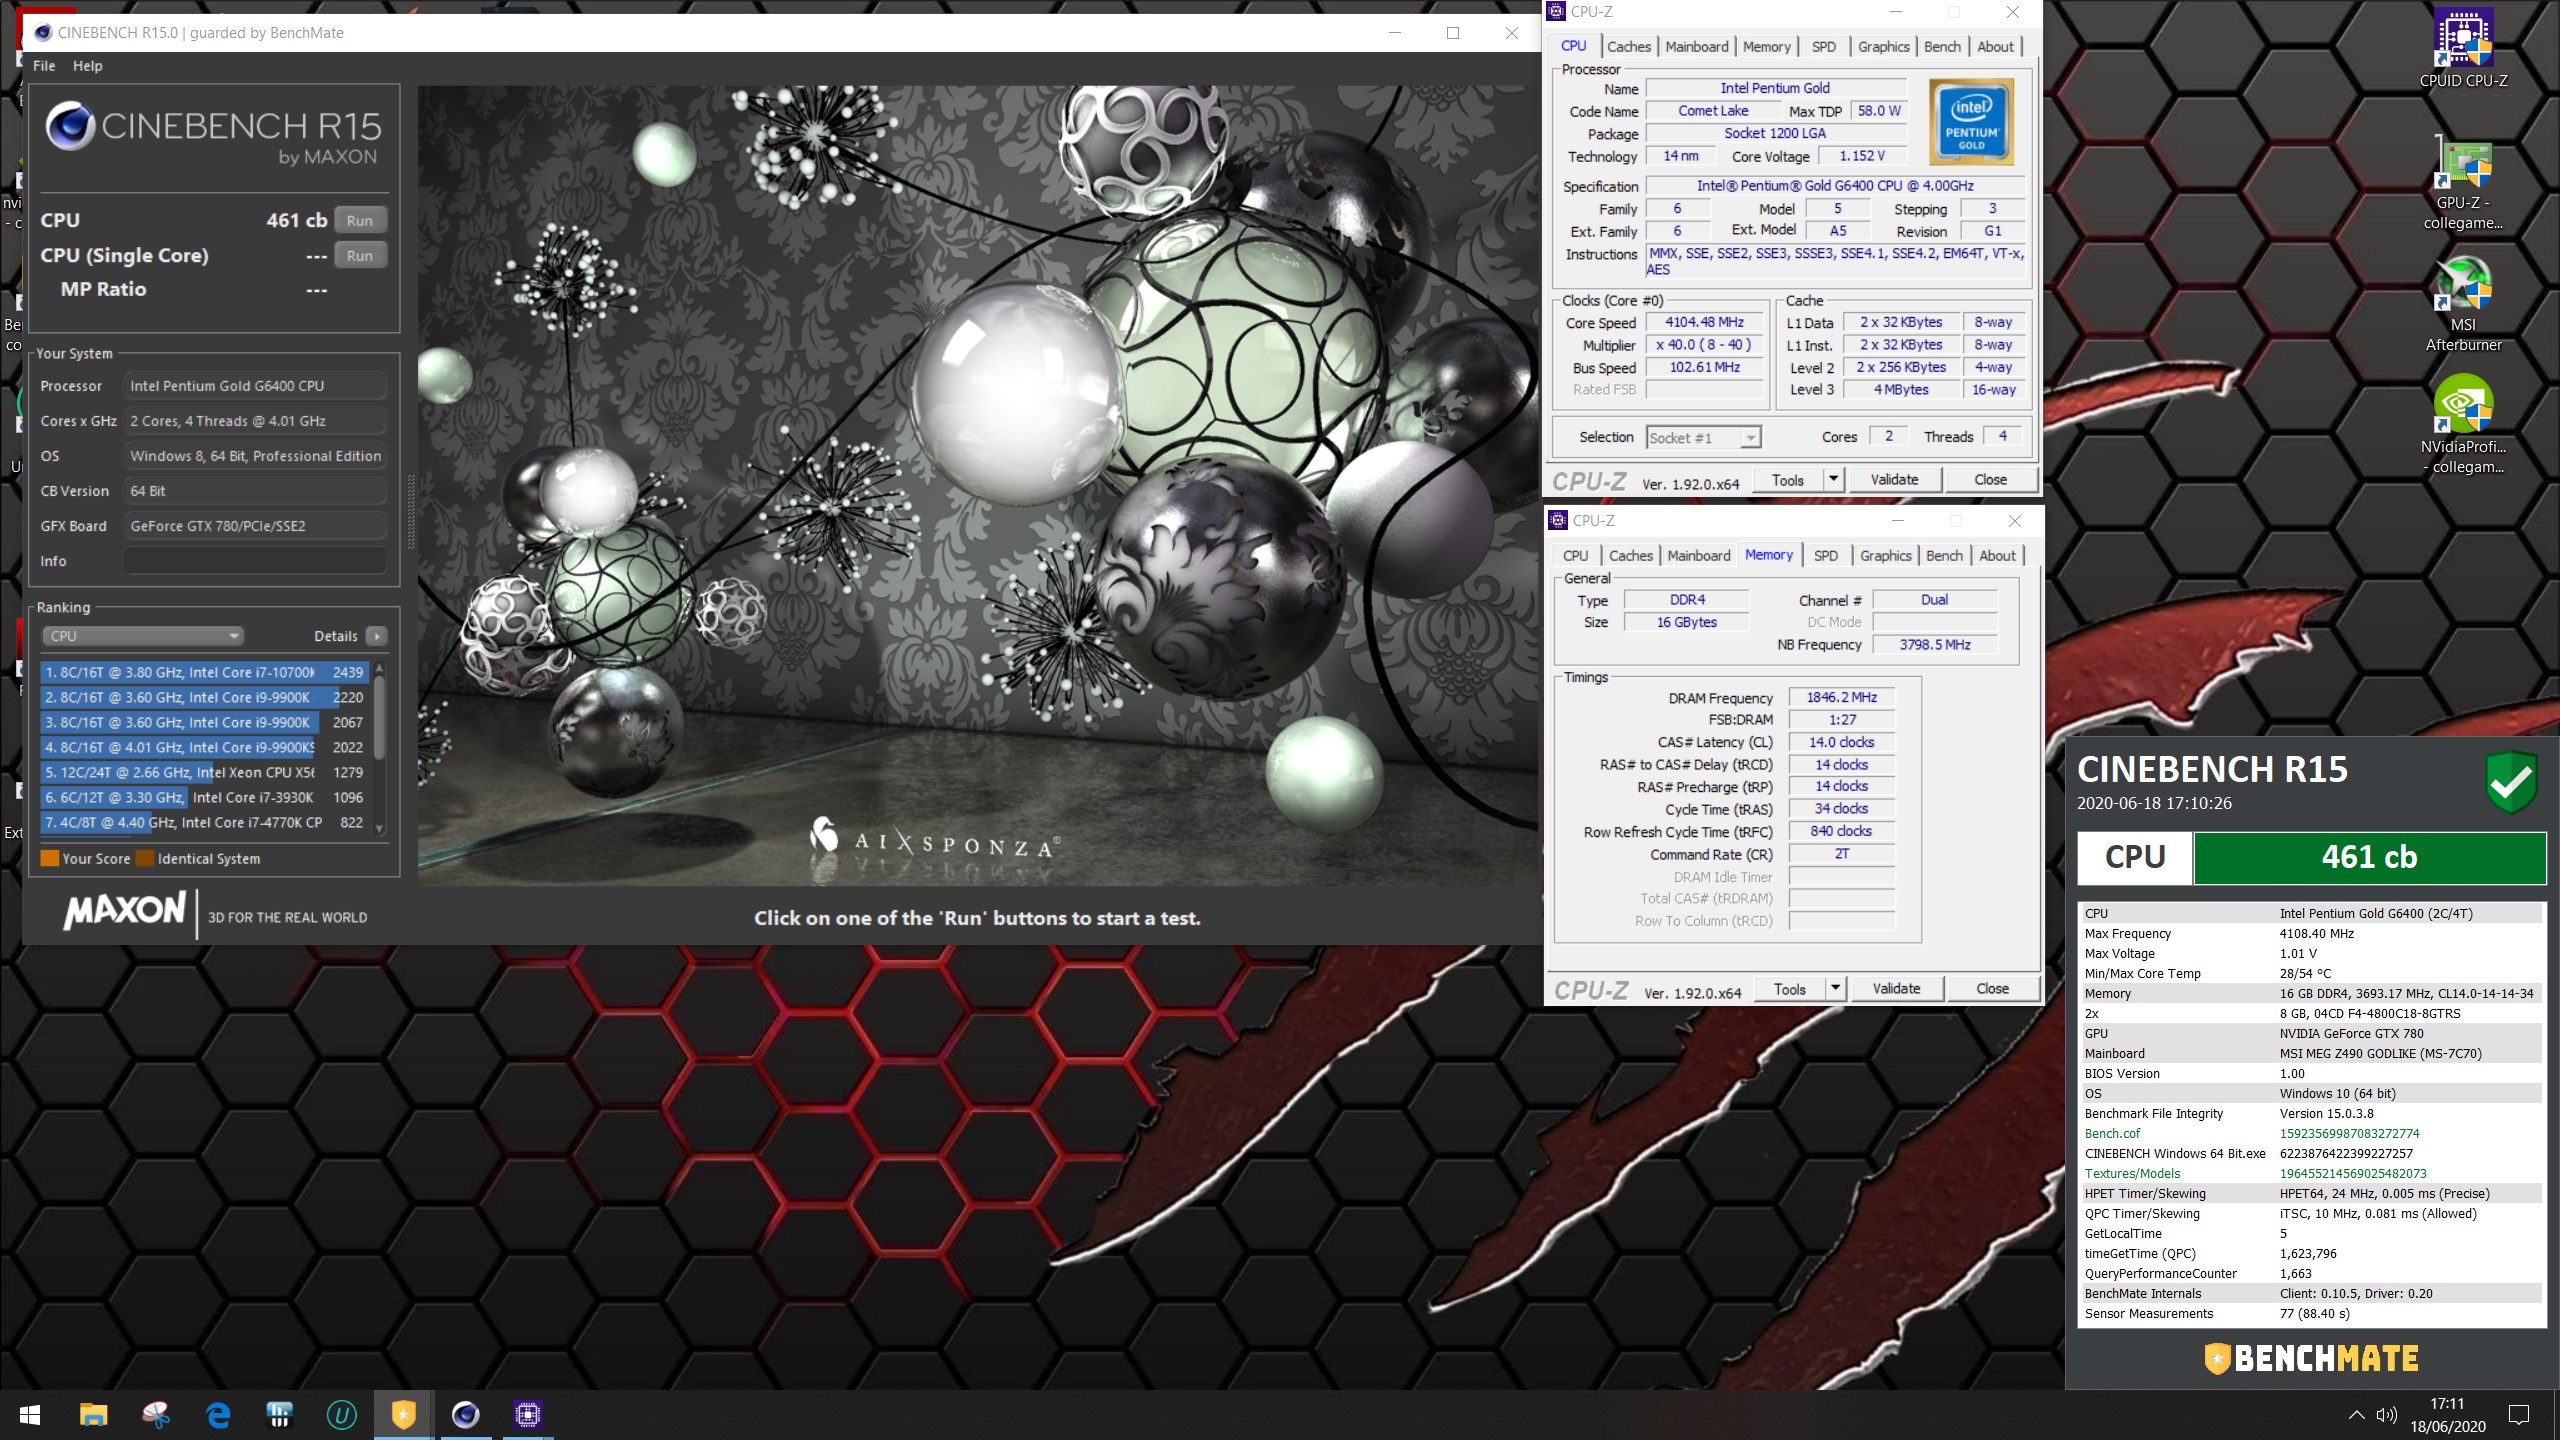
Task: Select ranking entry Xeon CPU X5 1279
Action: click(x=205, y=773)
